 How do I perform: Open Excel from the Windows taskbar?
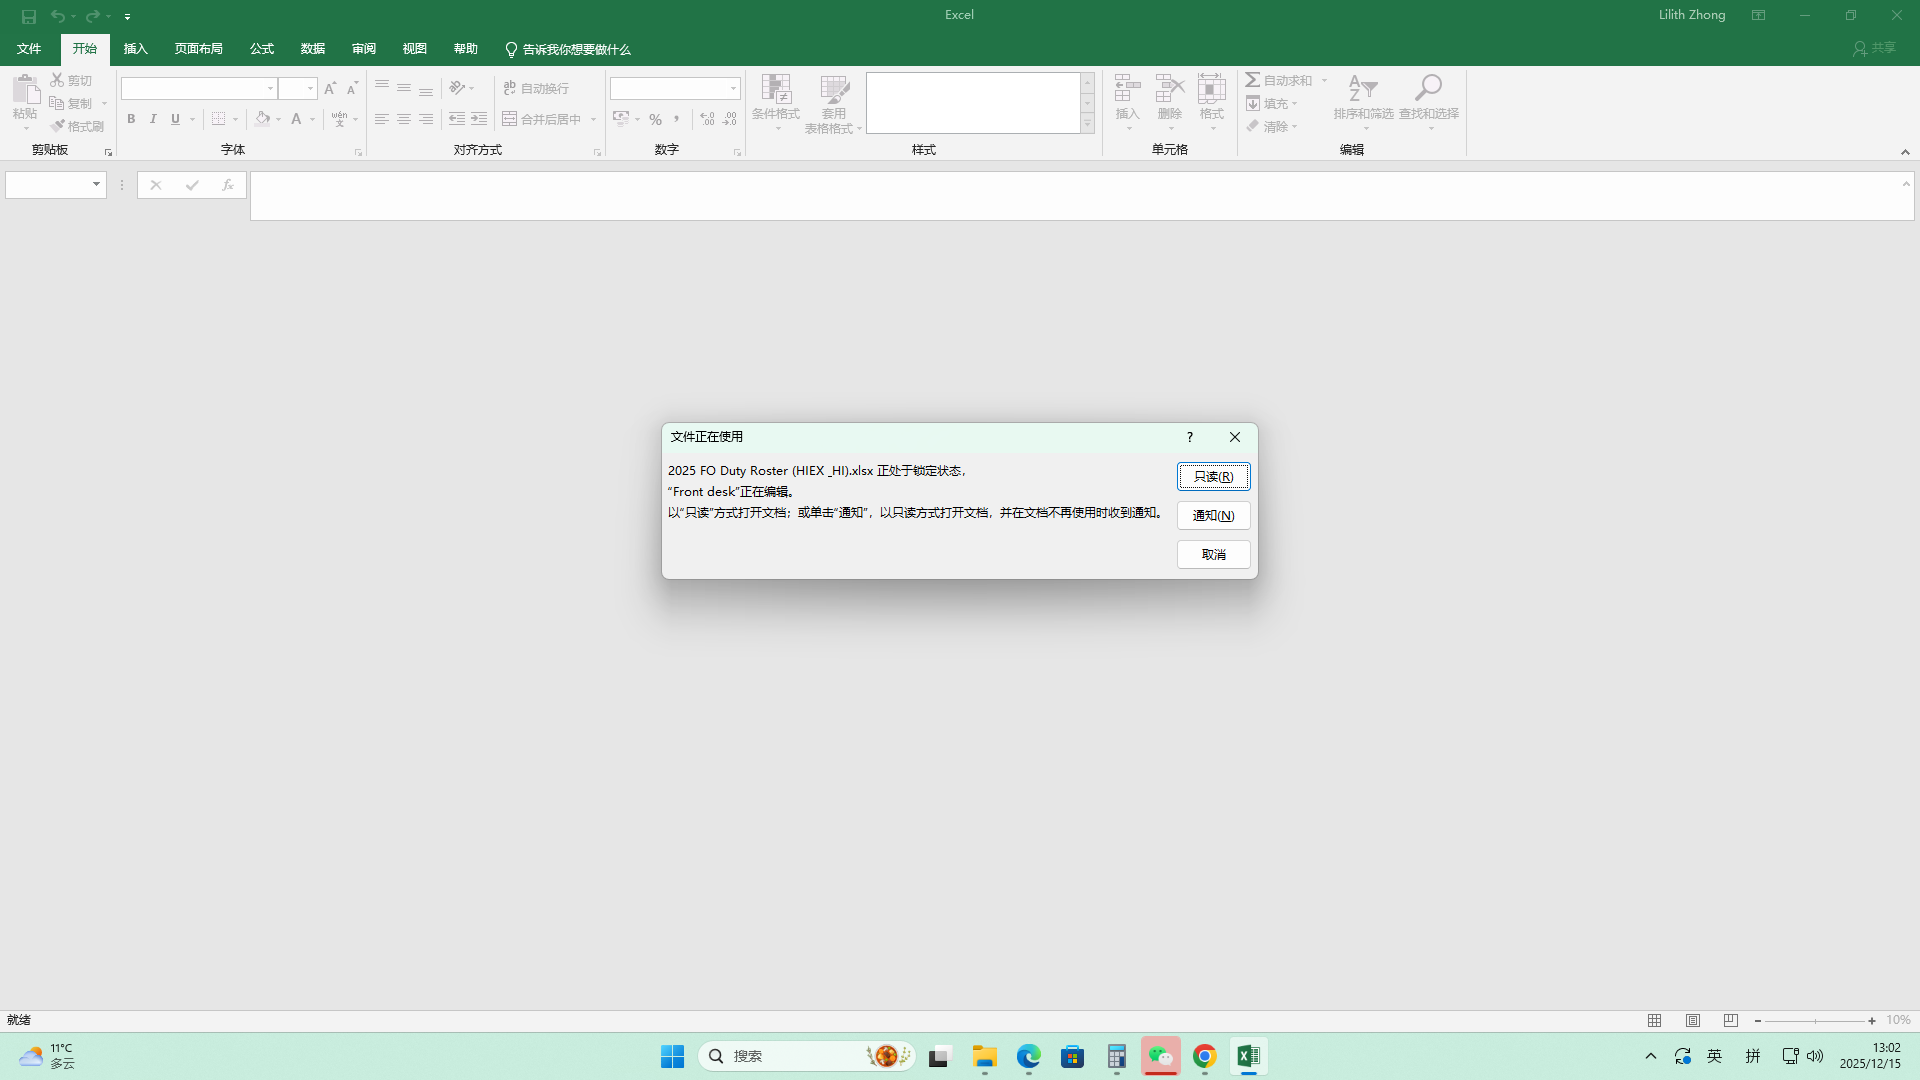click(x=1248, y=1056)
